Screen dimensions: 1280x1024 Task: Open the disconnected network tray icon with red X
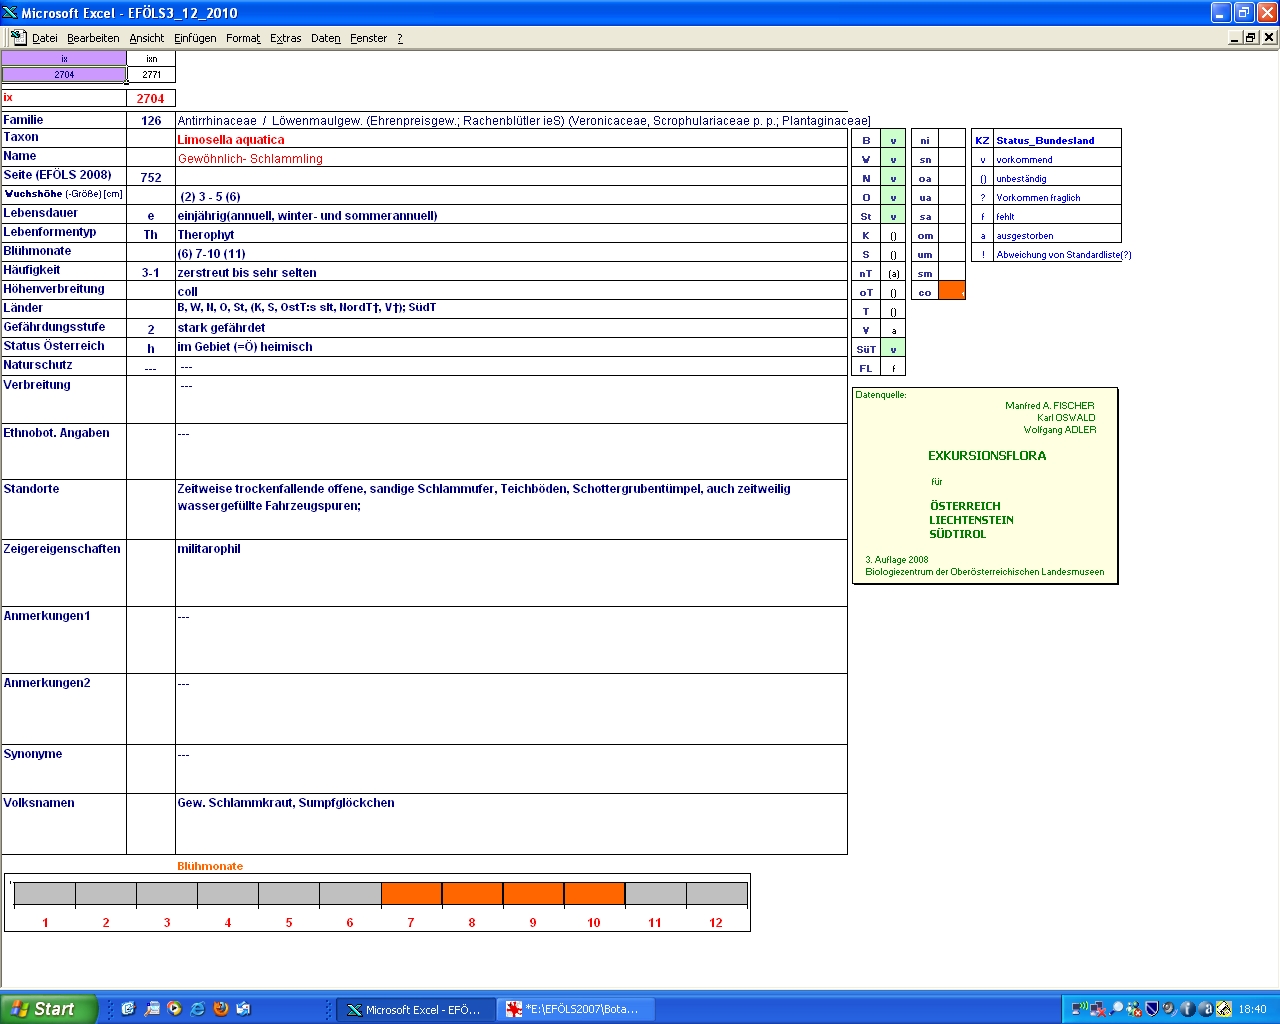[1098, 1009]
